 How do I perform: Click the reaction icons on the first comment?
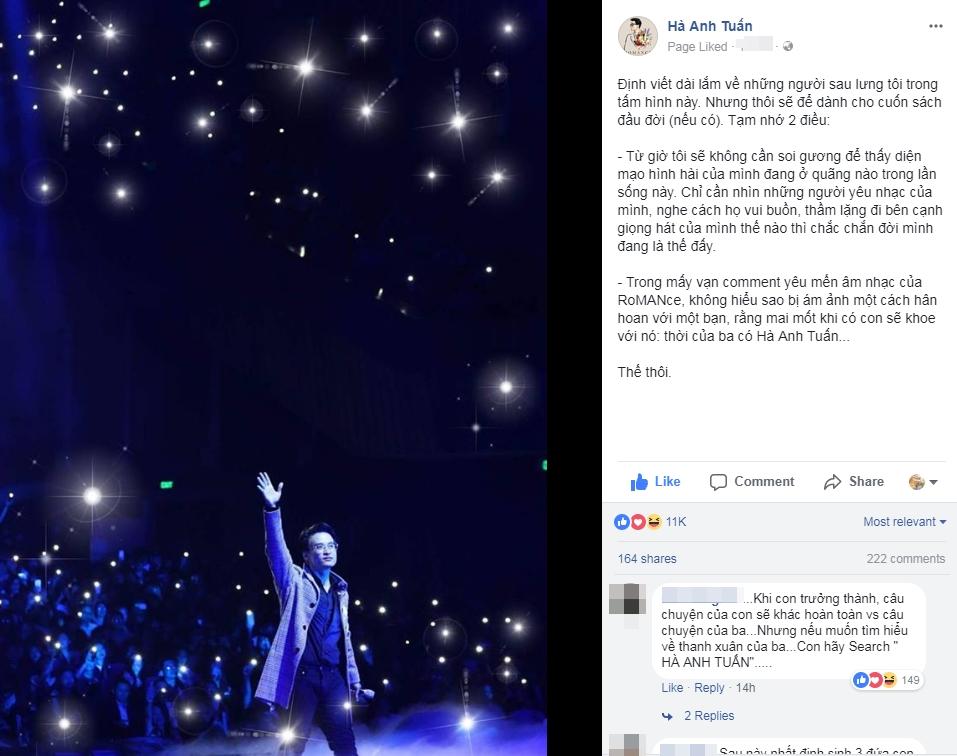point(875,680)
